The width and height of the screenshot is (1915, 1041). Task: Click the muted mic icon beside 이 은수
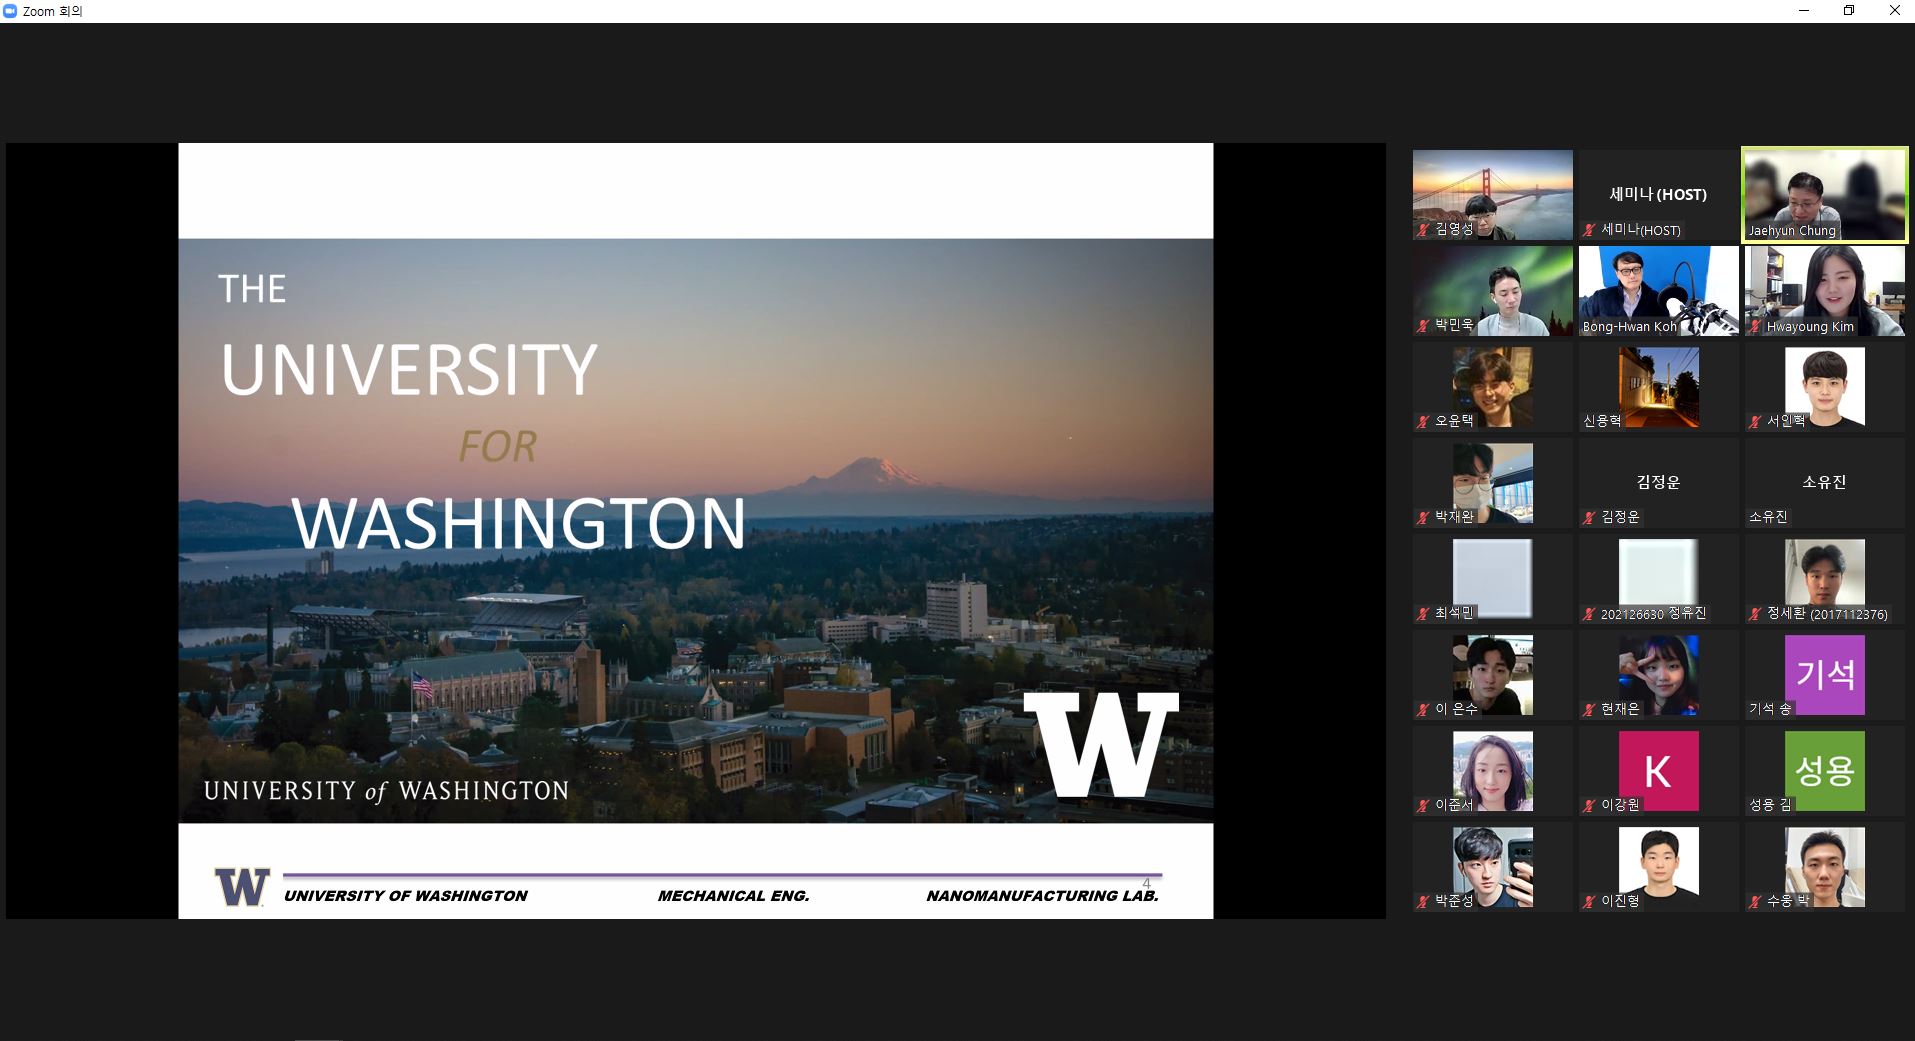[x=1423, y=710]
